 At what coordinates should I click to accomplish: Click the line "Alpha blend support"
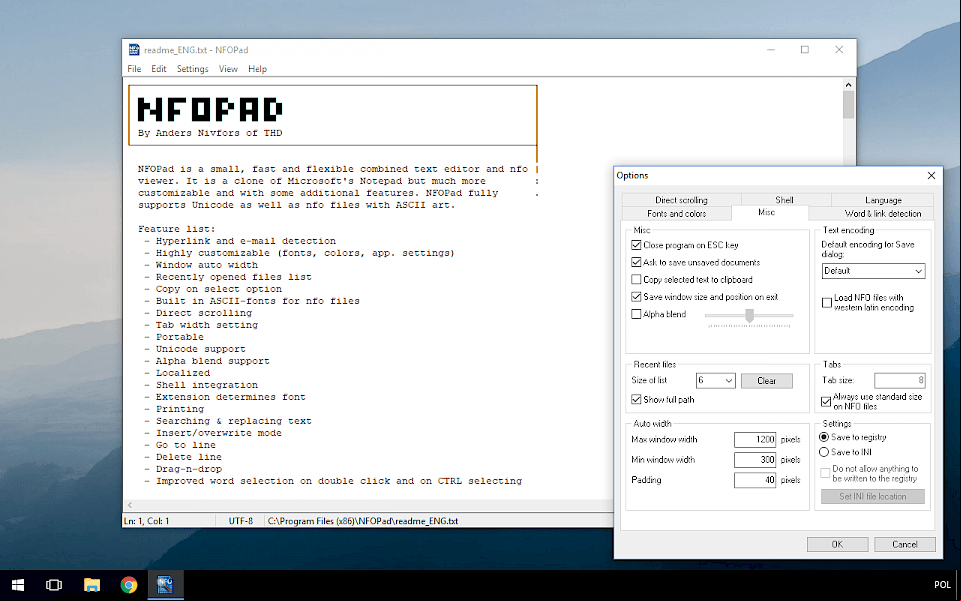pyautogui.click(x=213, y=361)
